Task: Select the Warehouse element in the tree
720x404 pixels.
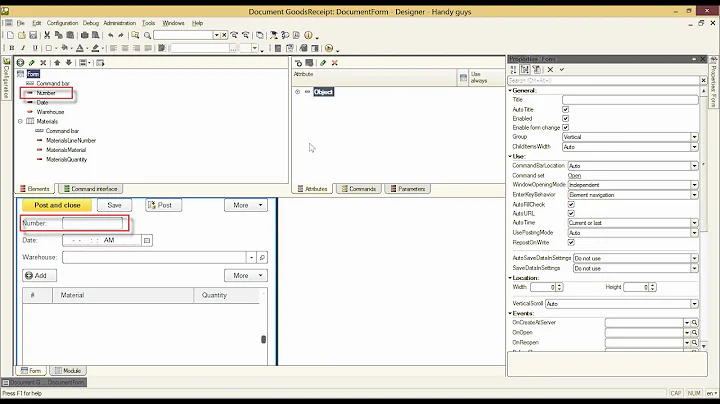Action: [50, 112]
